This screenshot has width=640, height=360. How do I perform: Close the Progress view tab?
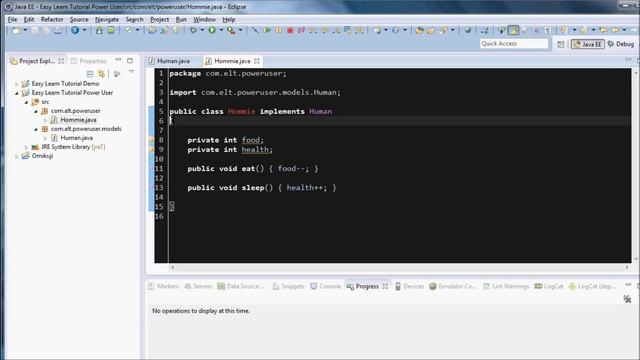385,287
